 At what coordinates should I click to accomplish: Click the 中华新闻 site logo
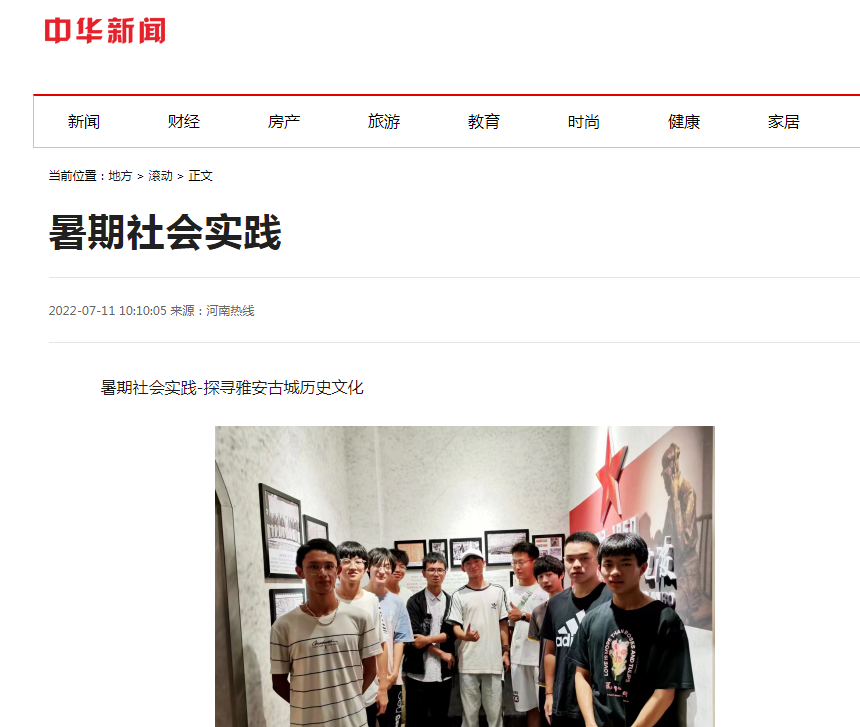pyautogui.click(x=105, y=31)
